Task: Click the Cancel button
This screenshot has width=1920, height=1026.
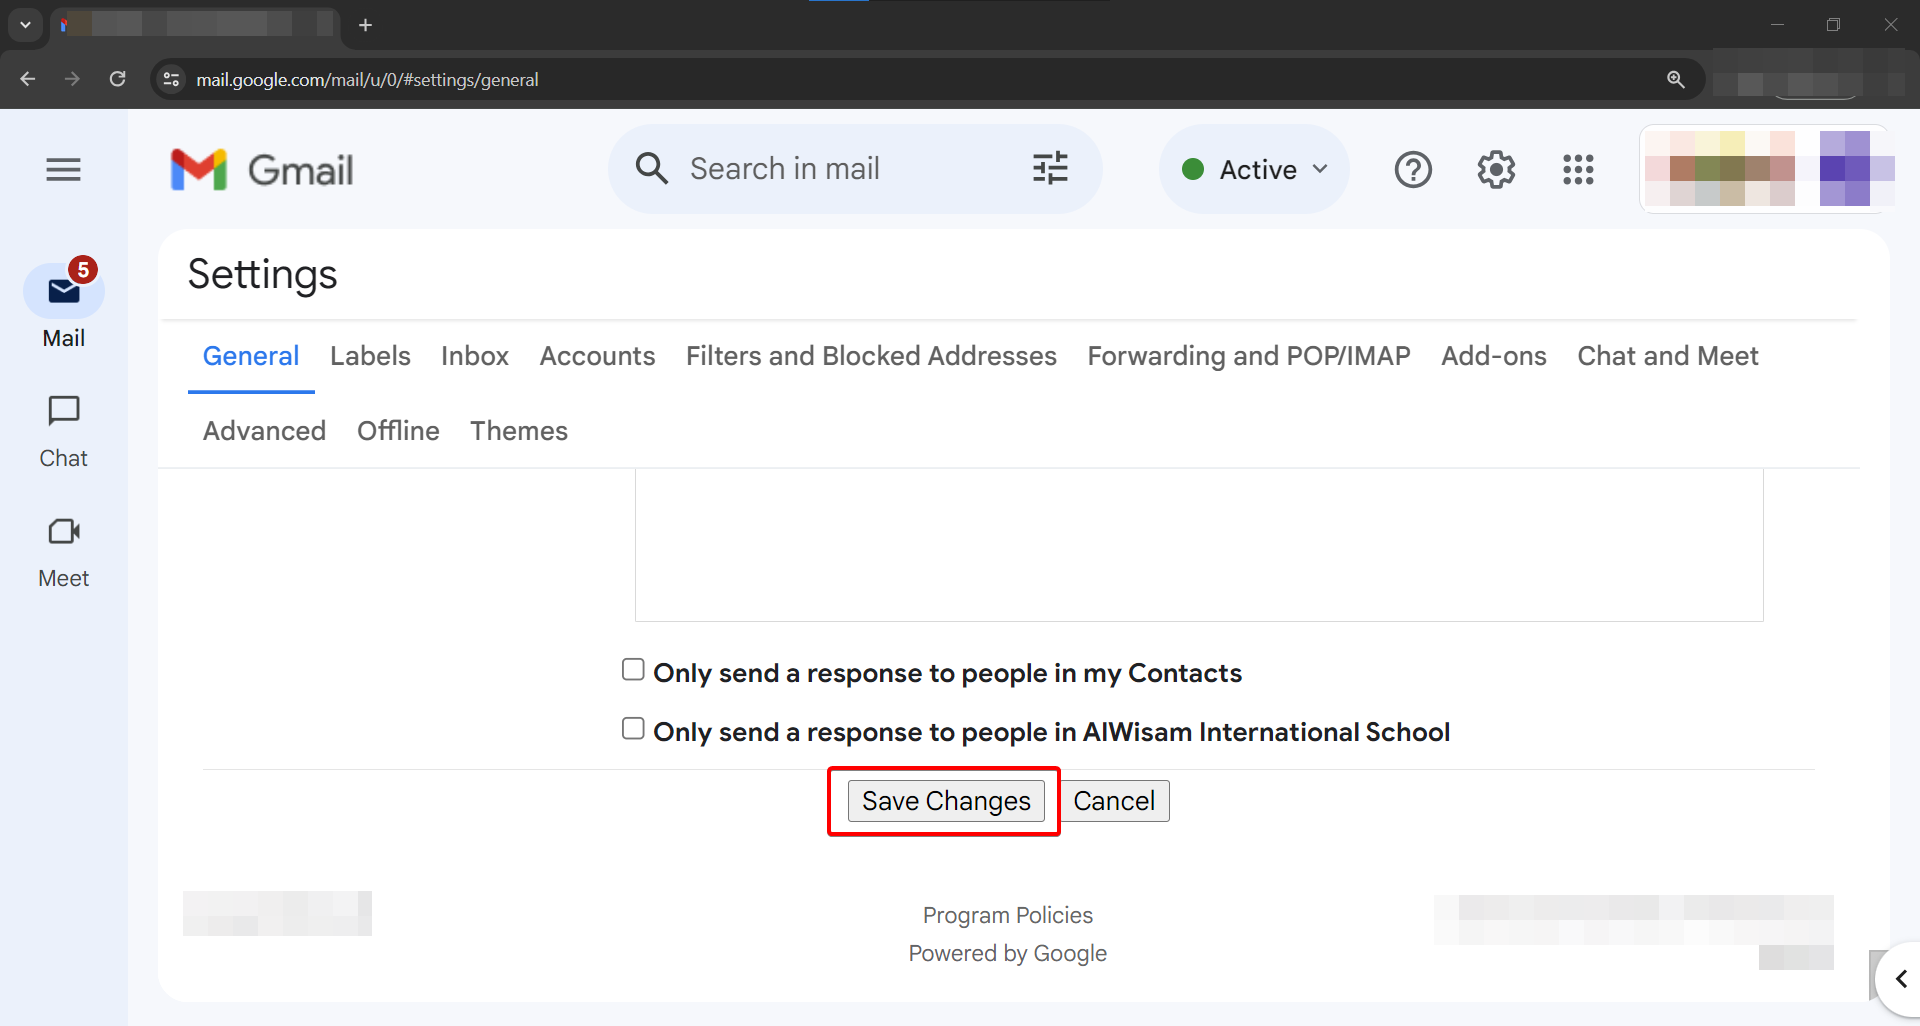Action: (1114, 801)
